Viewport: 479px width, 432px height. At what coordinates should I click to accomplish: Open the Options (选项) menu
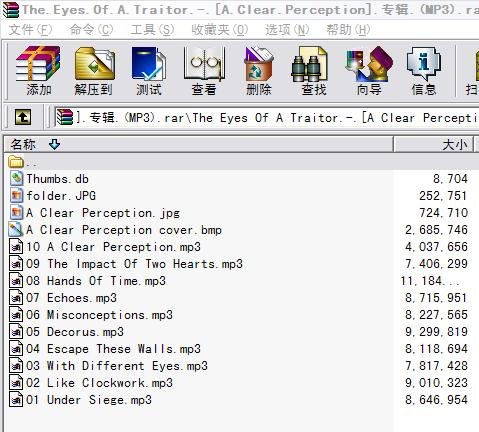coord(287,30)
